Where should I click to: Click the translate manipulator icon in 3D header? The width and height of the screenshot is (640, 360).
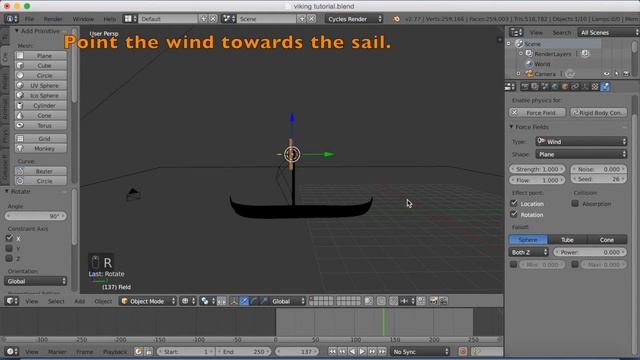tap(244, 301)
